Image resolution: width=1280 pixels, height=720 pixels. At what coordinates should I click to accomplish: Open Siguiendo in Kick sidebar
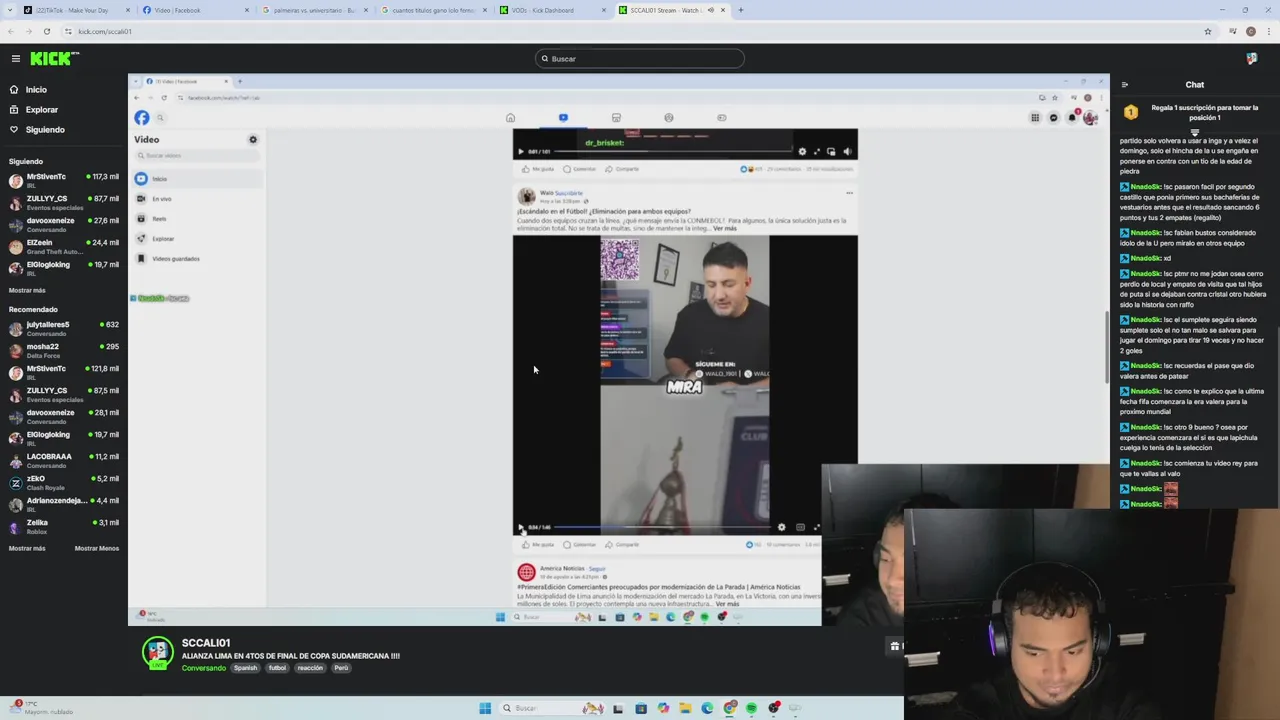[x=45, y=130]
